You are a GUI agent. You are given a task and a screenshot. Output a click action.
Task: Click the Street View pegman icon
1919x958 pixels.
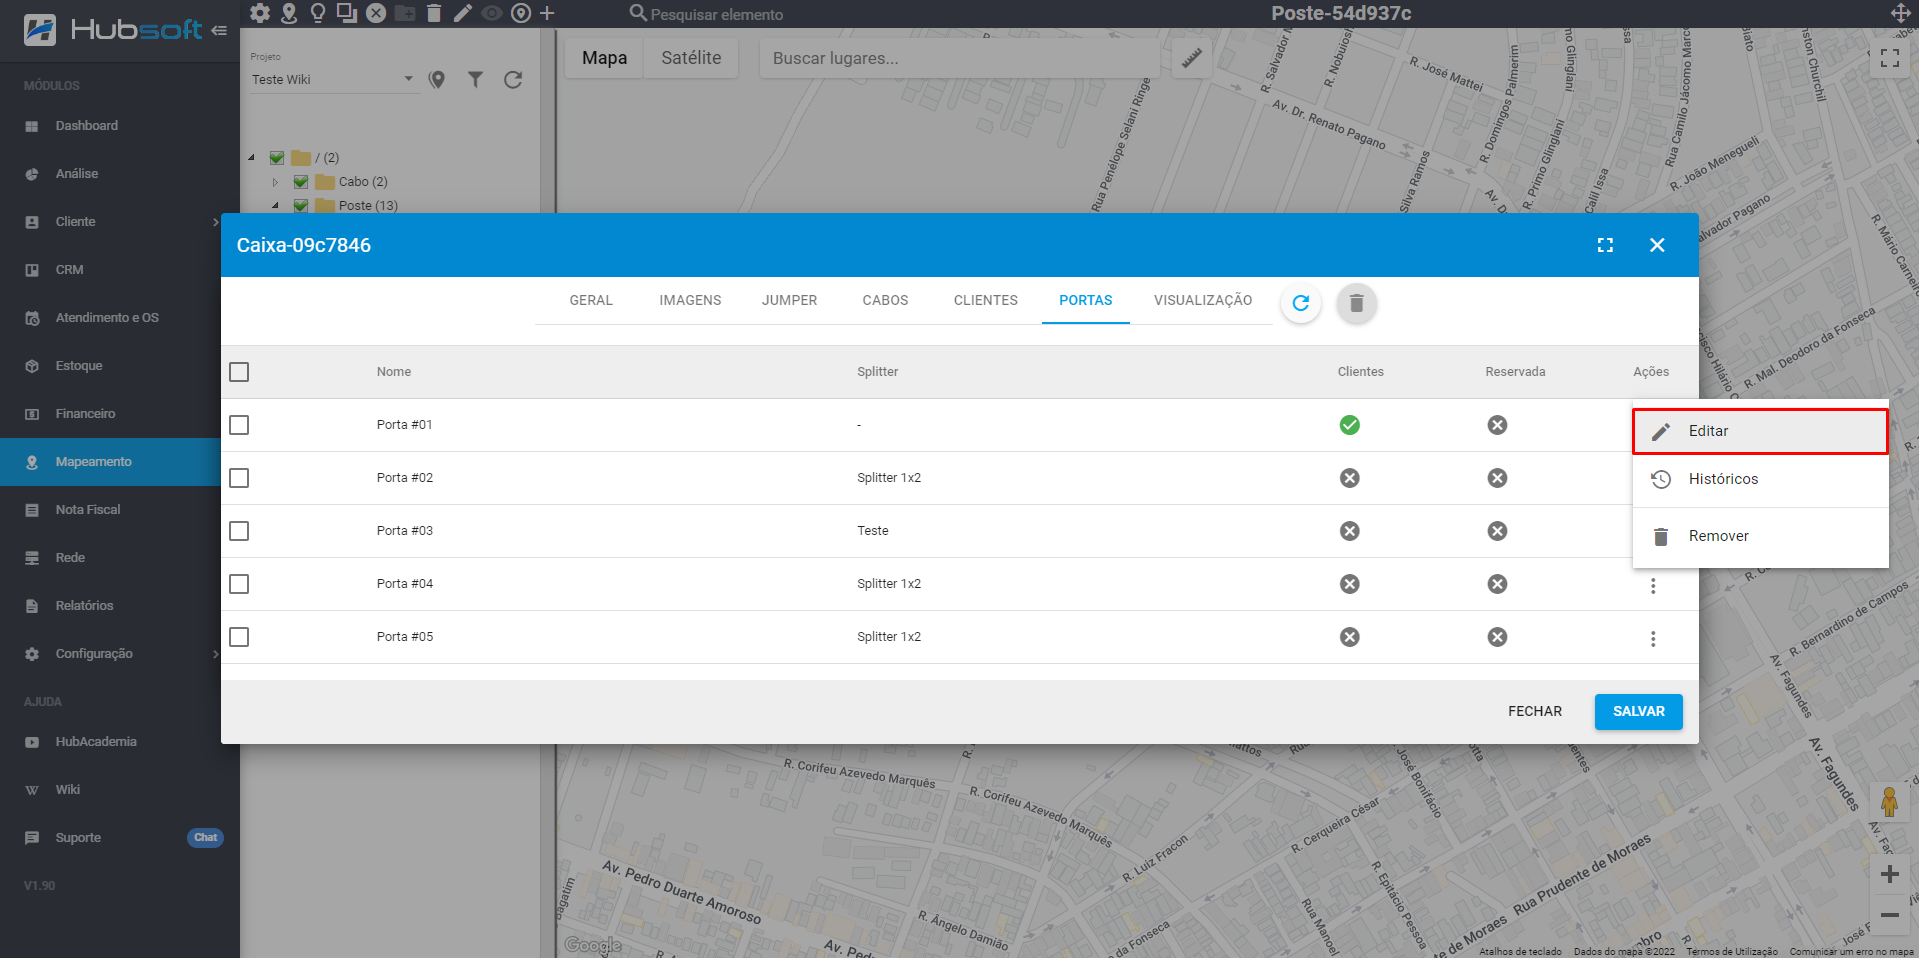coord(1889,801)
